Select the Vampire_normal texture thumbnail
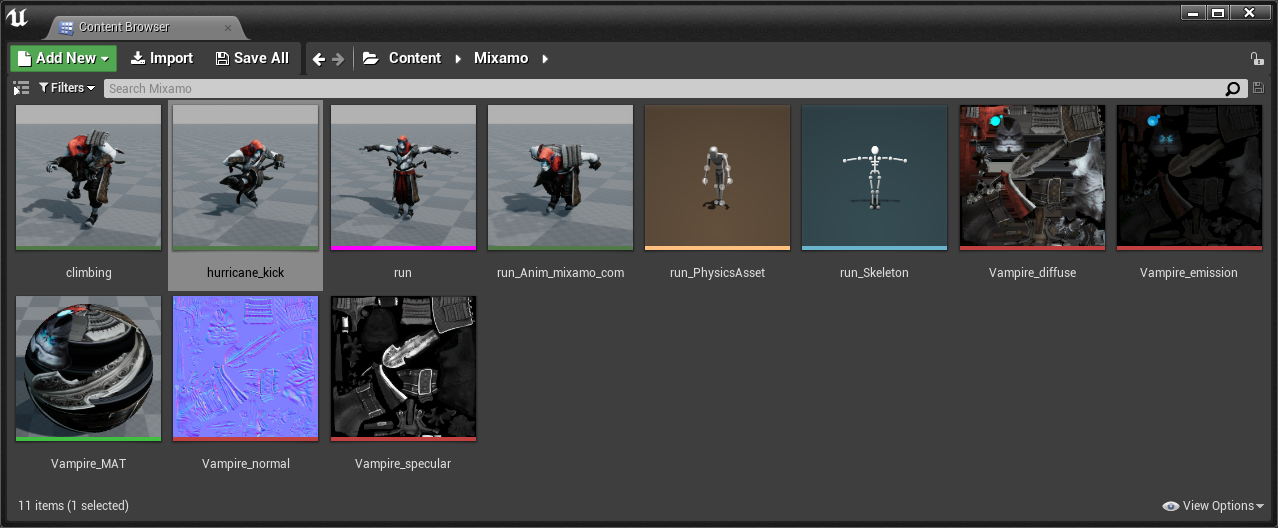 246,368
